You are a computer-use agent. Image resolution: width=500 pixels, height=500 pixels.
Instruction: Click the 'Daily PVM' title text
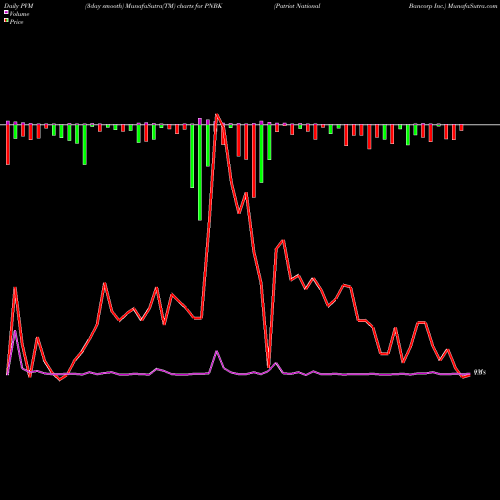coord(19,6)
